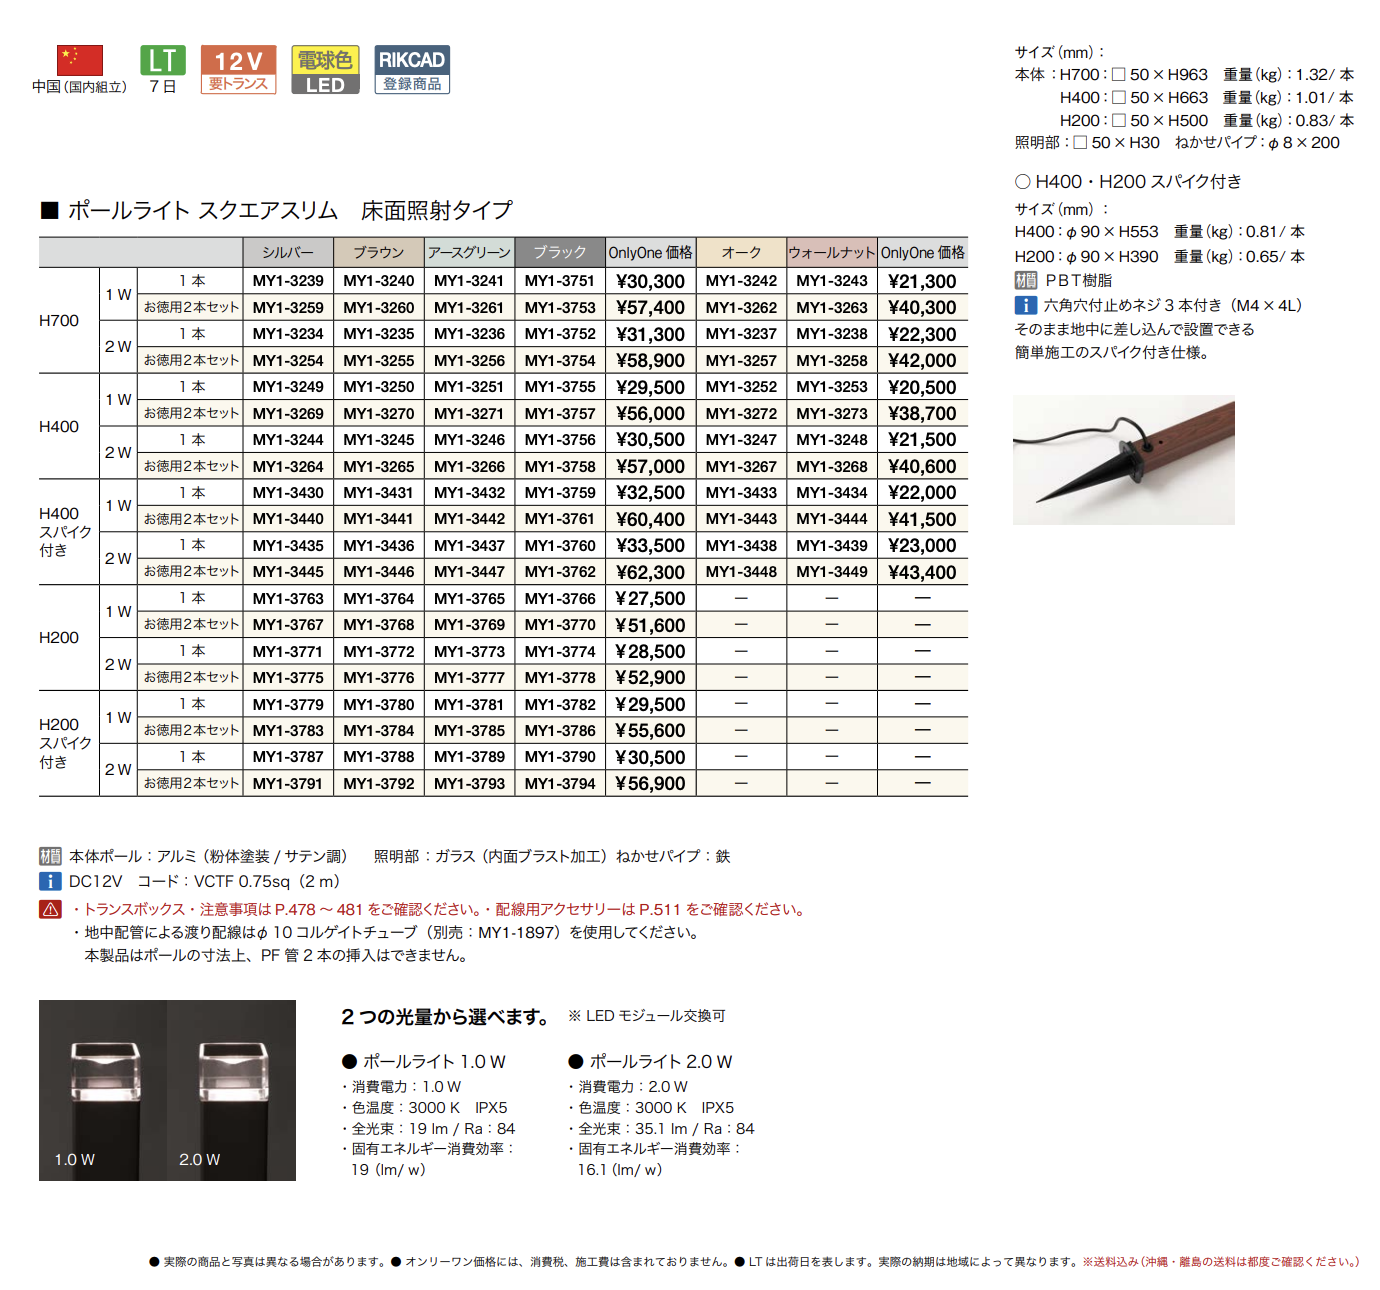Click the RIKCAD 登録商品 badge
The width and height of the screenshot is (1380, 1290).
pos(412,70)
